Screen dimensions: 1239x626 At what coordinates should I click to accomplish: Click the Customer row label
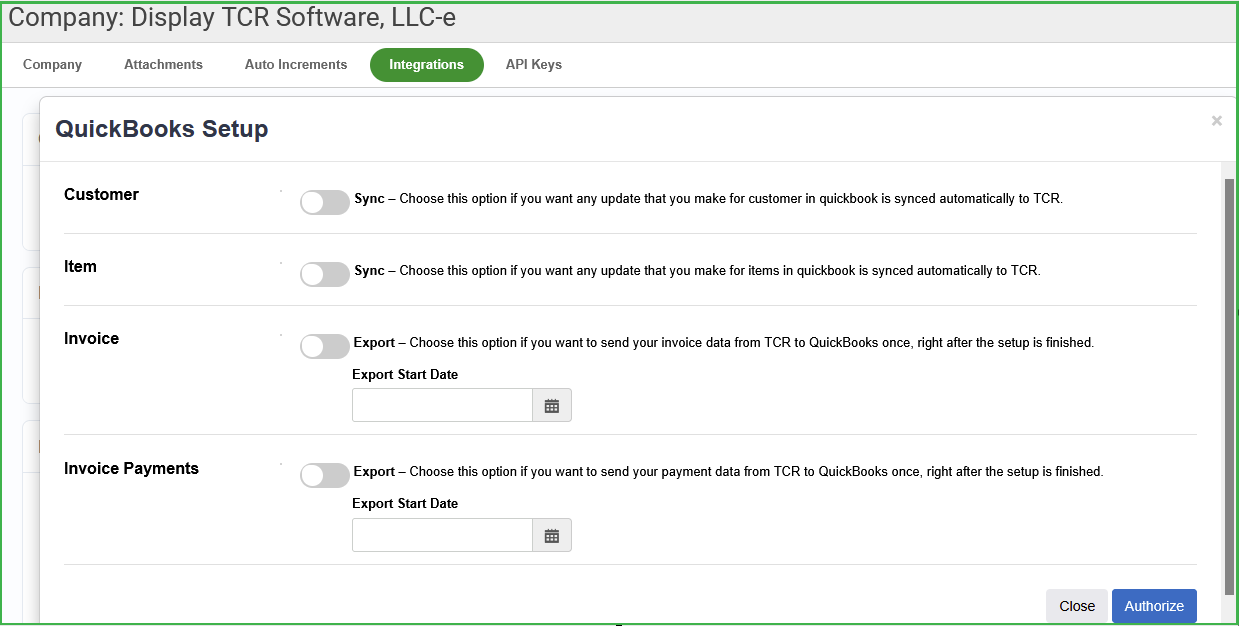101,194
